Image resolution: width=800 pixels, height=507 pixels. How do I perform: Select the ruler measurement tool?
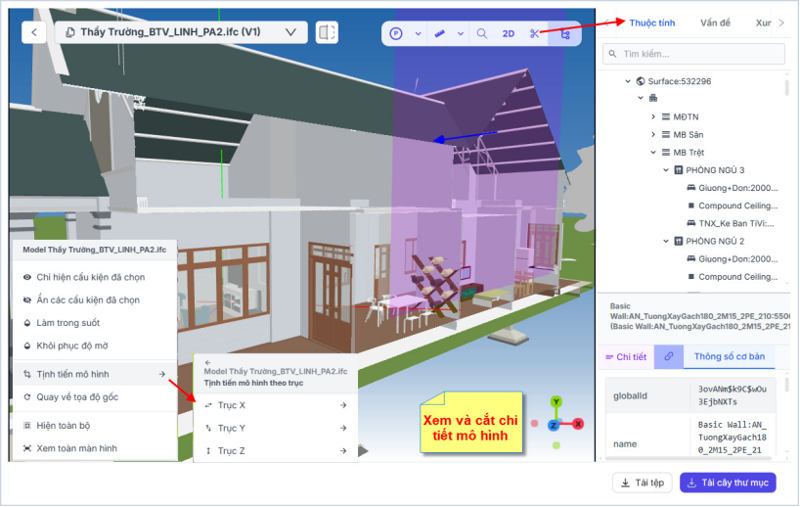coord(439,34)
